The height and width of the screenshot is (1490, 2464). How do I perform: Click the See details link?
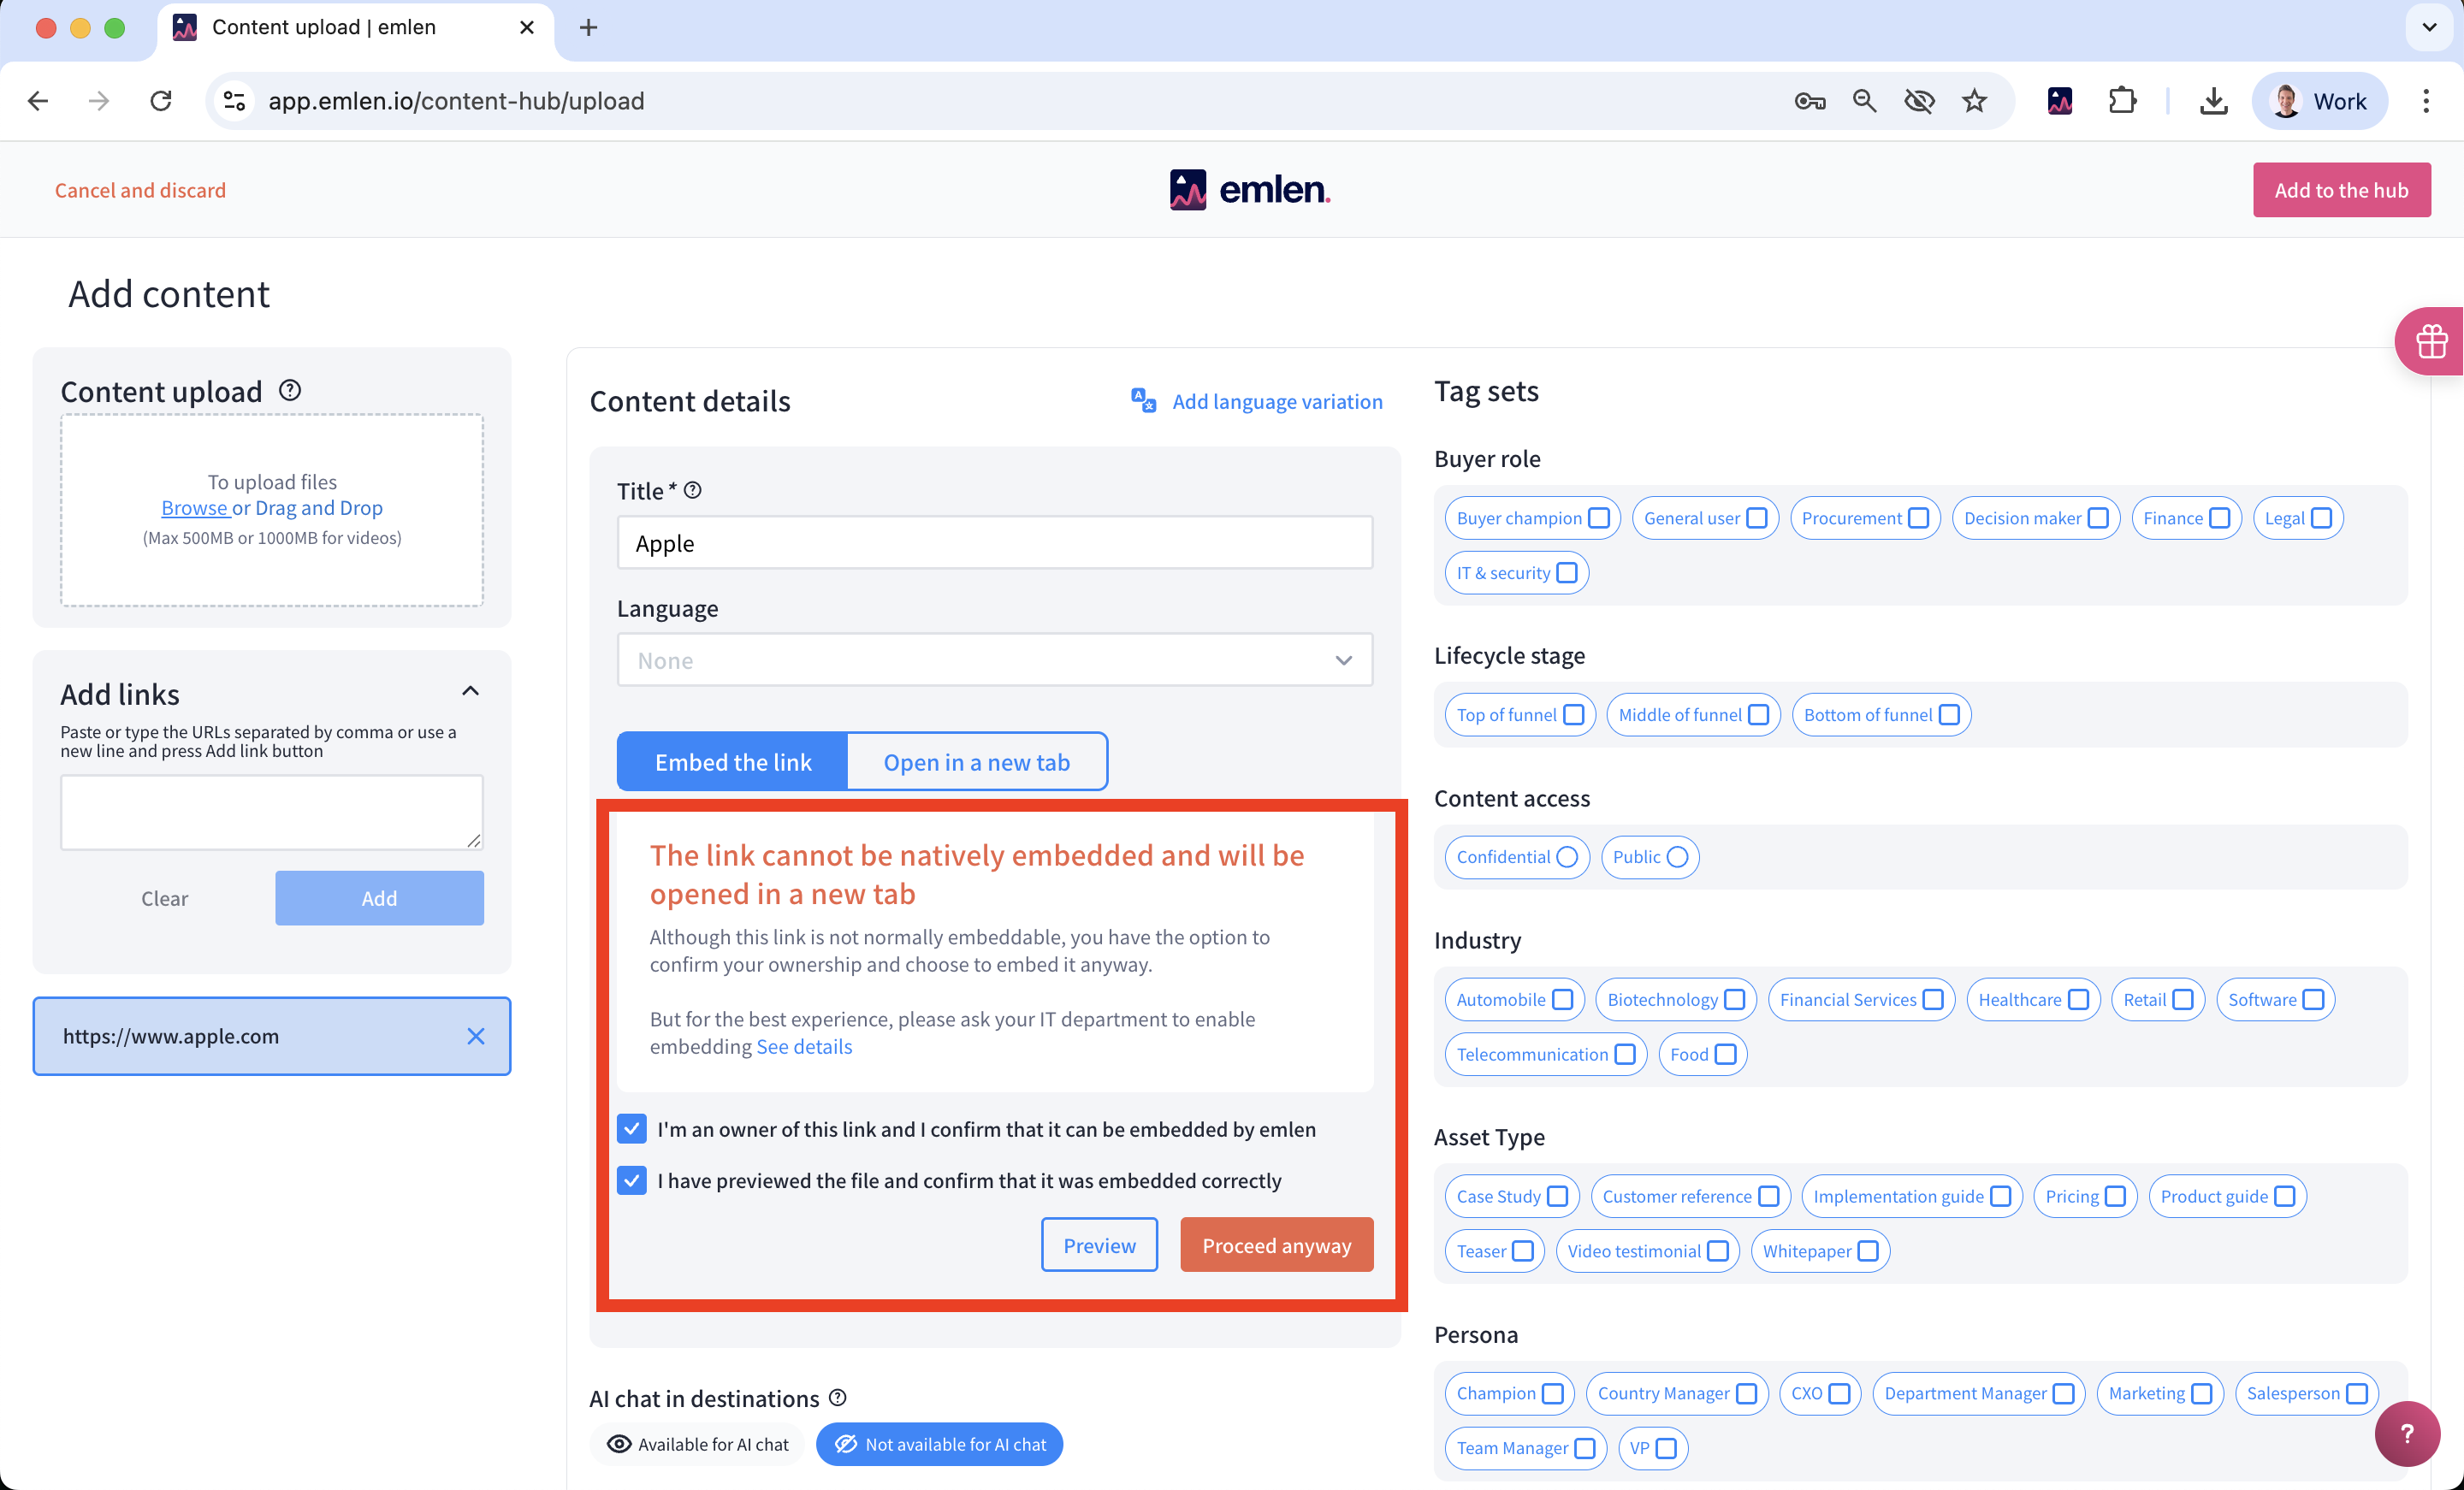[804, 1046]
